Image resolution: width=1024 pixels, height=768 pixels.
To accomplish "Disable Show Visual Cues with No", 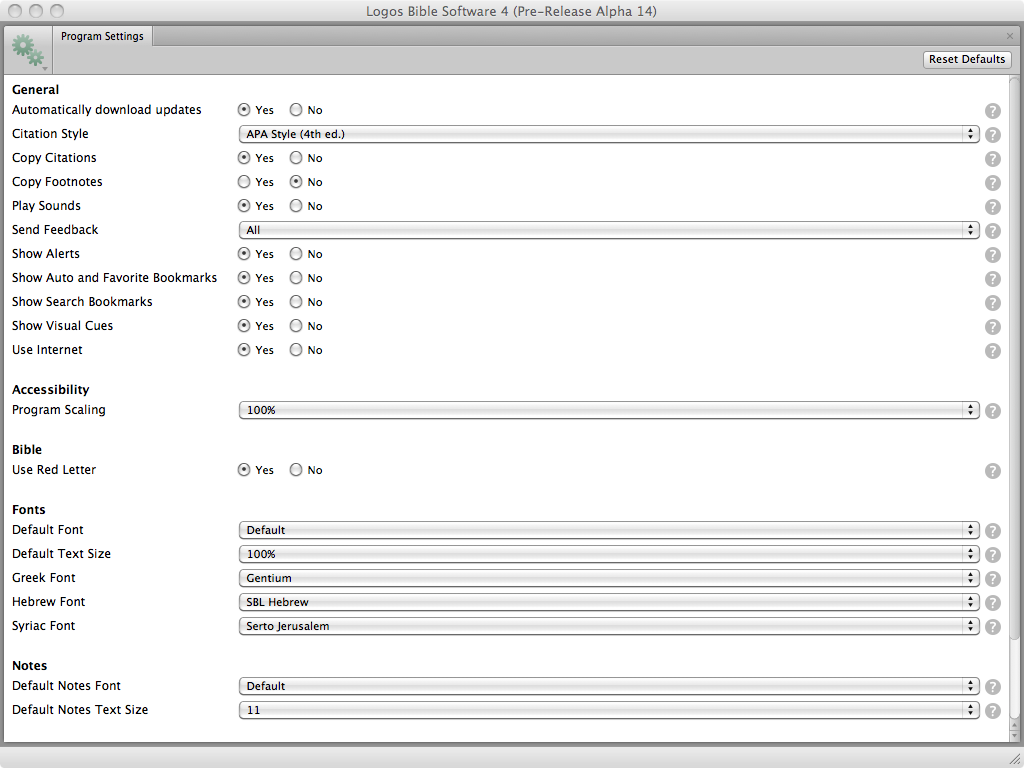I will tap(296, 326).
